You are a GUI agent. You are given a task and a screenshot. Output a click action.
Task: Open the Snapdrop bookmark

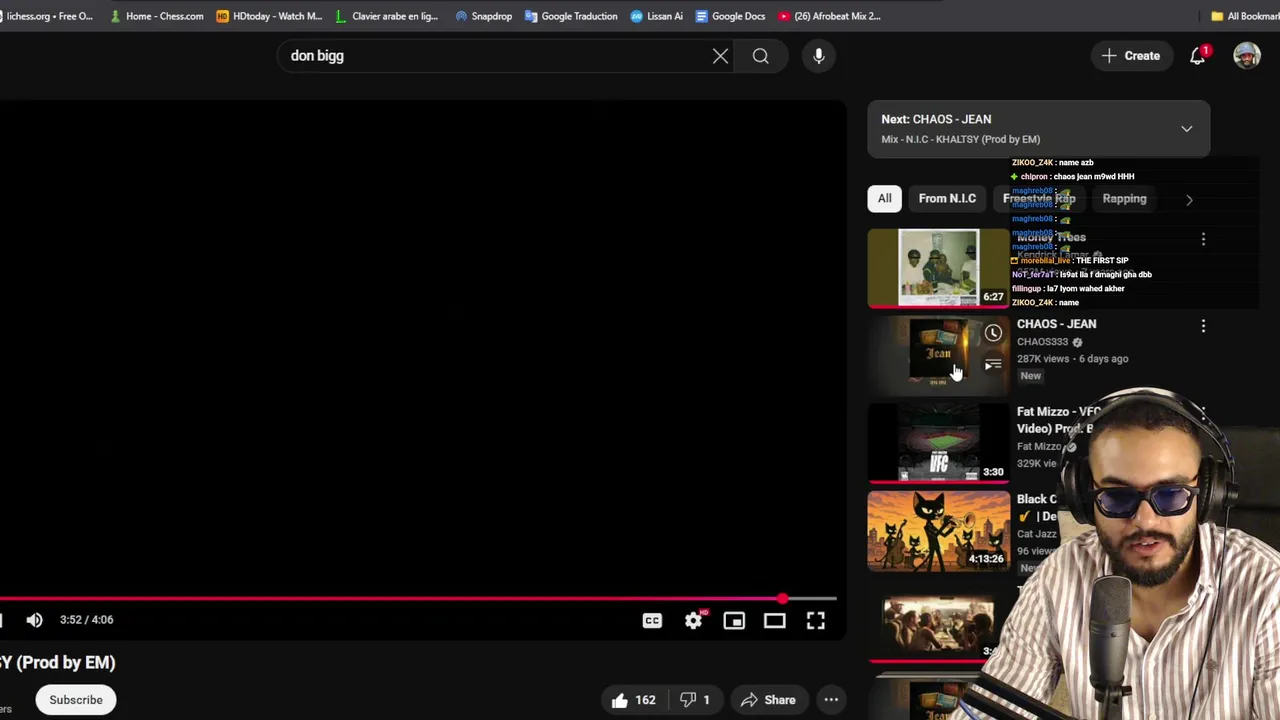point(483,16)
